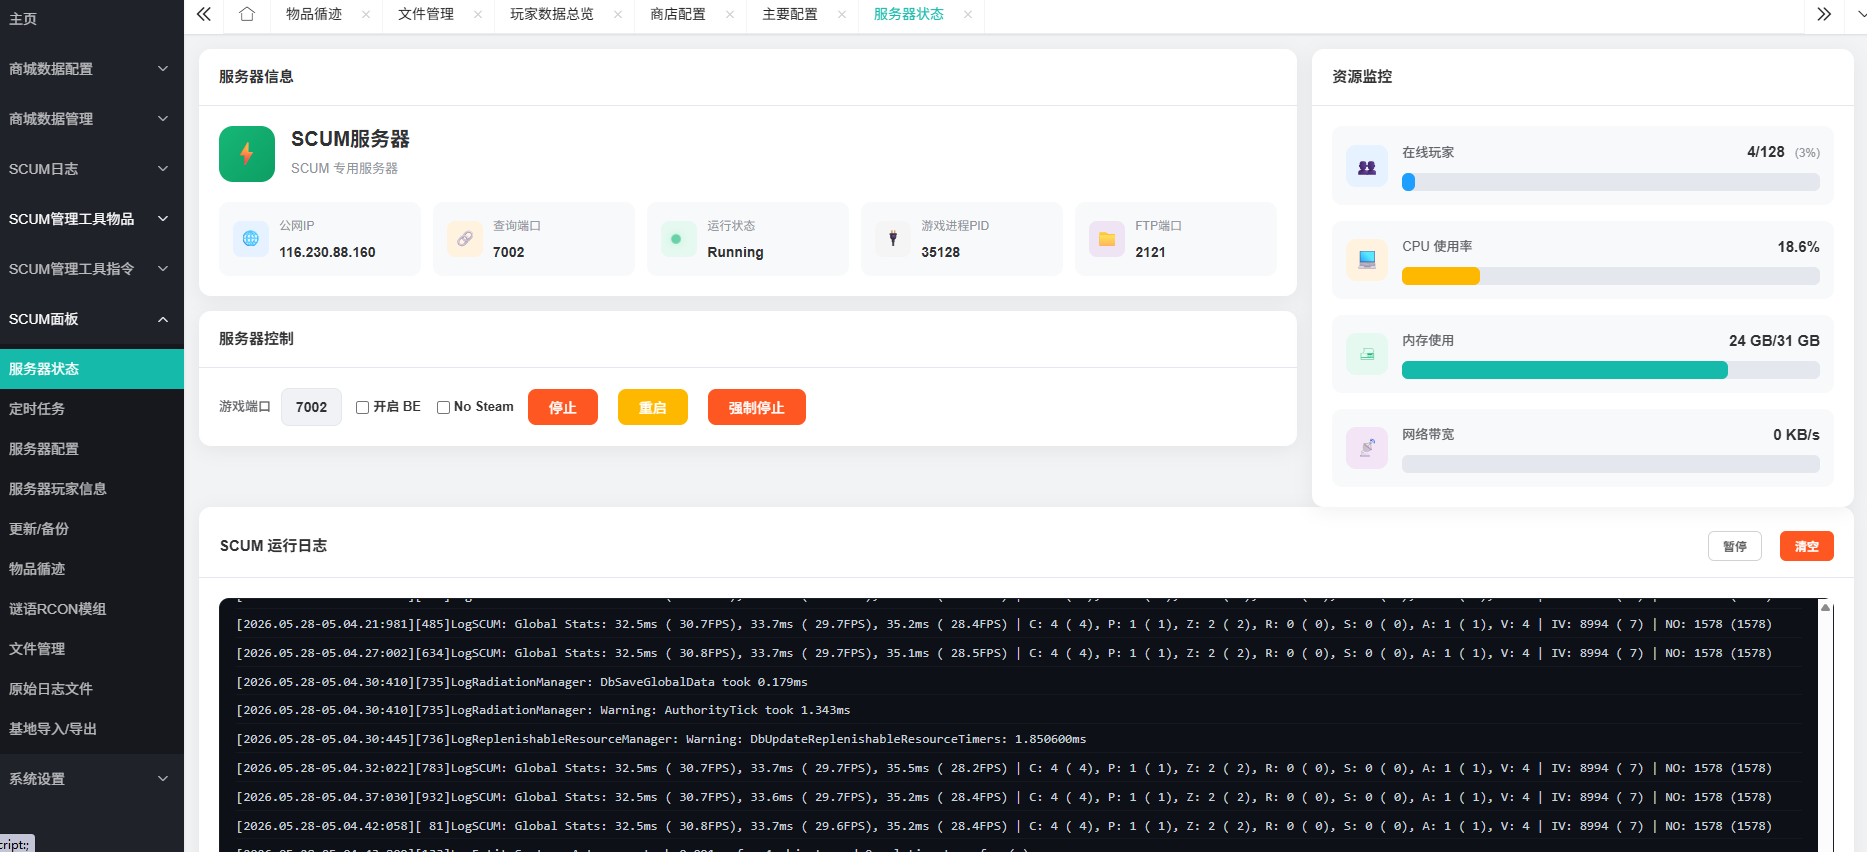Click the LogRadiationManager DbSaveGlobalData log line

pos(522,682)
